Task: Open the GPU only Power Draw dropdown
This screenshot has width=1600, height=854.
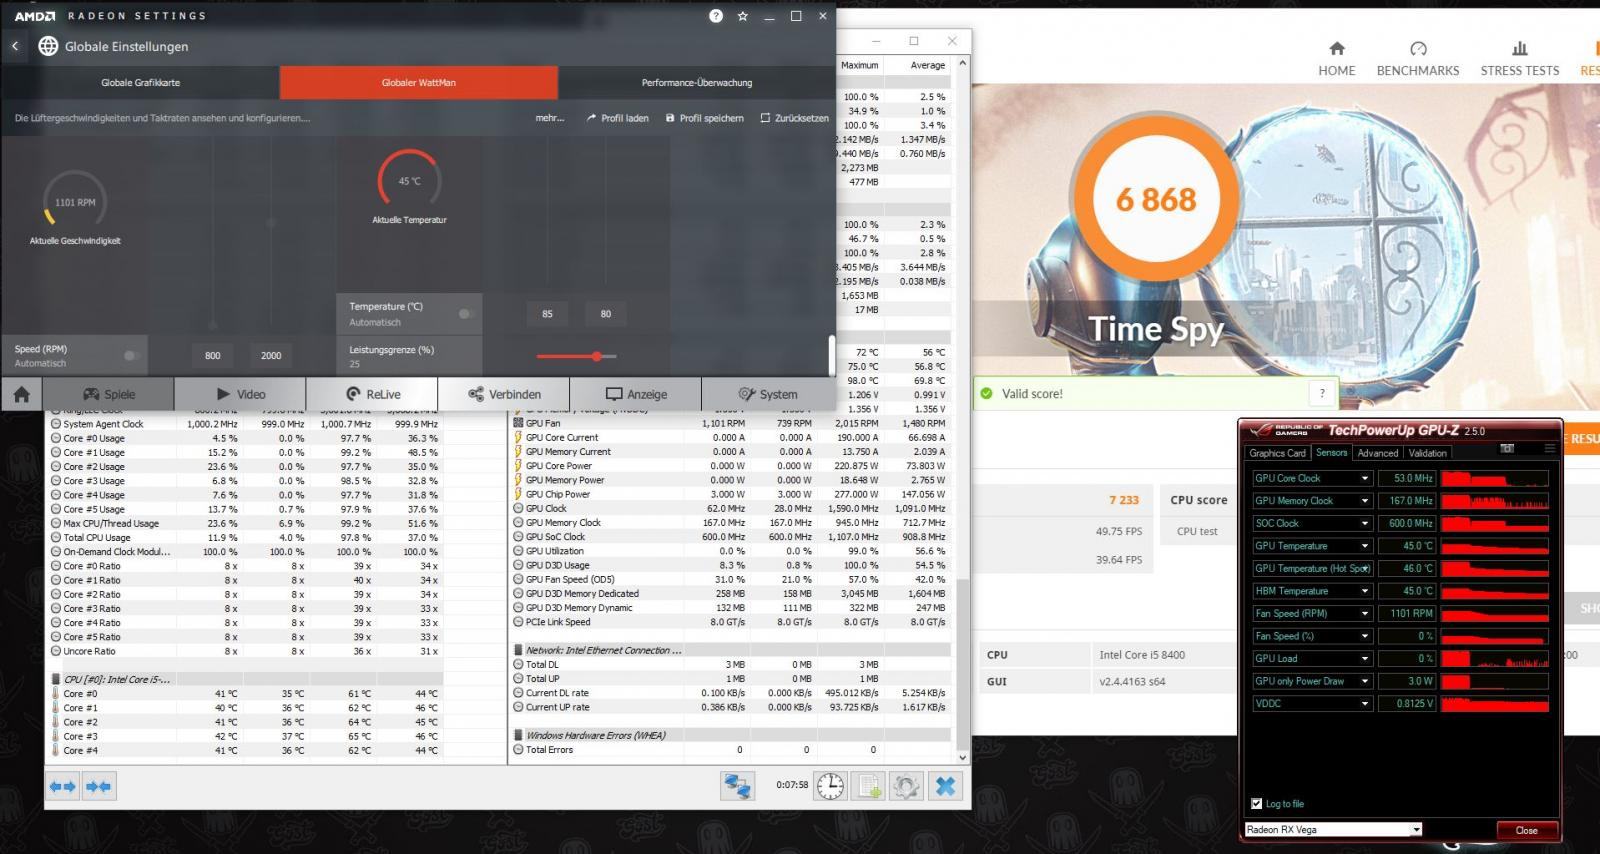Action: tap(1364, 681)
